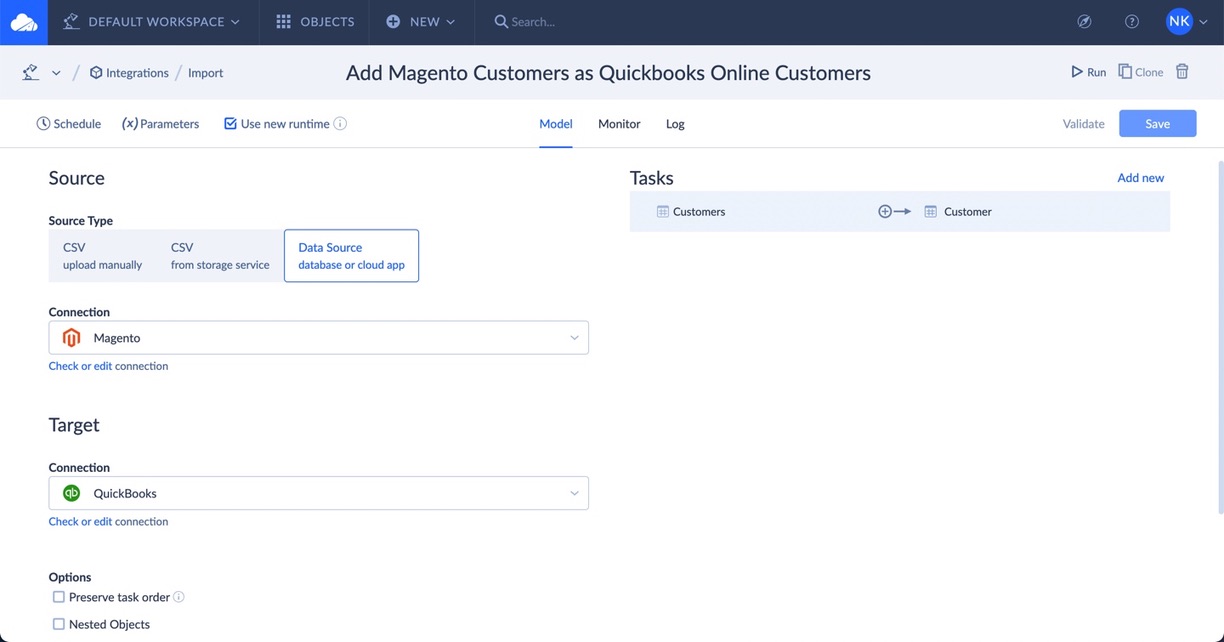Click the New plus icon
The image size is (1224, 642).
[393, 22]
